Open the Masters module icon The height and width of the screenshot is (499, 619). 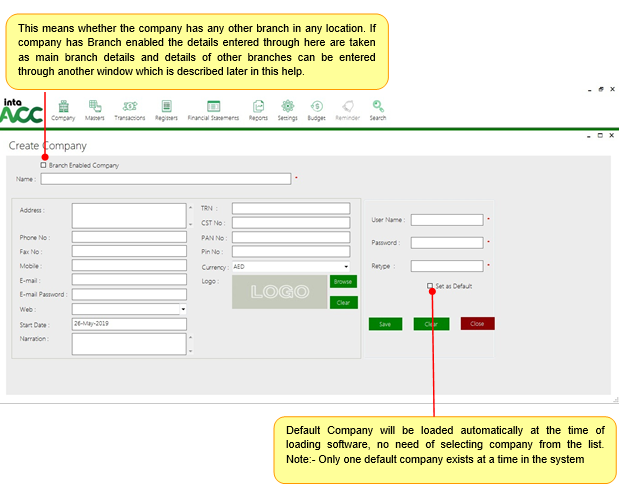pos(95,106)
